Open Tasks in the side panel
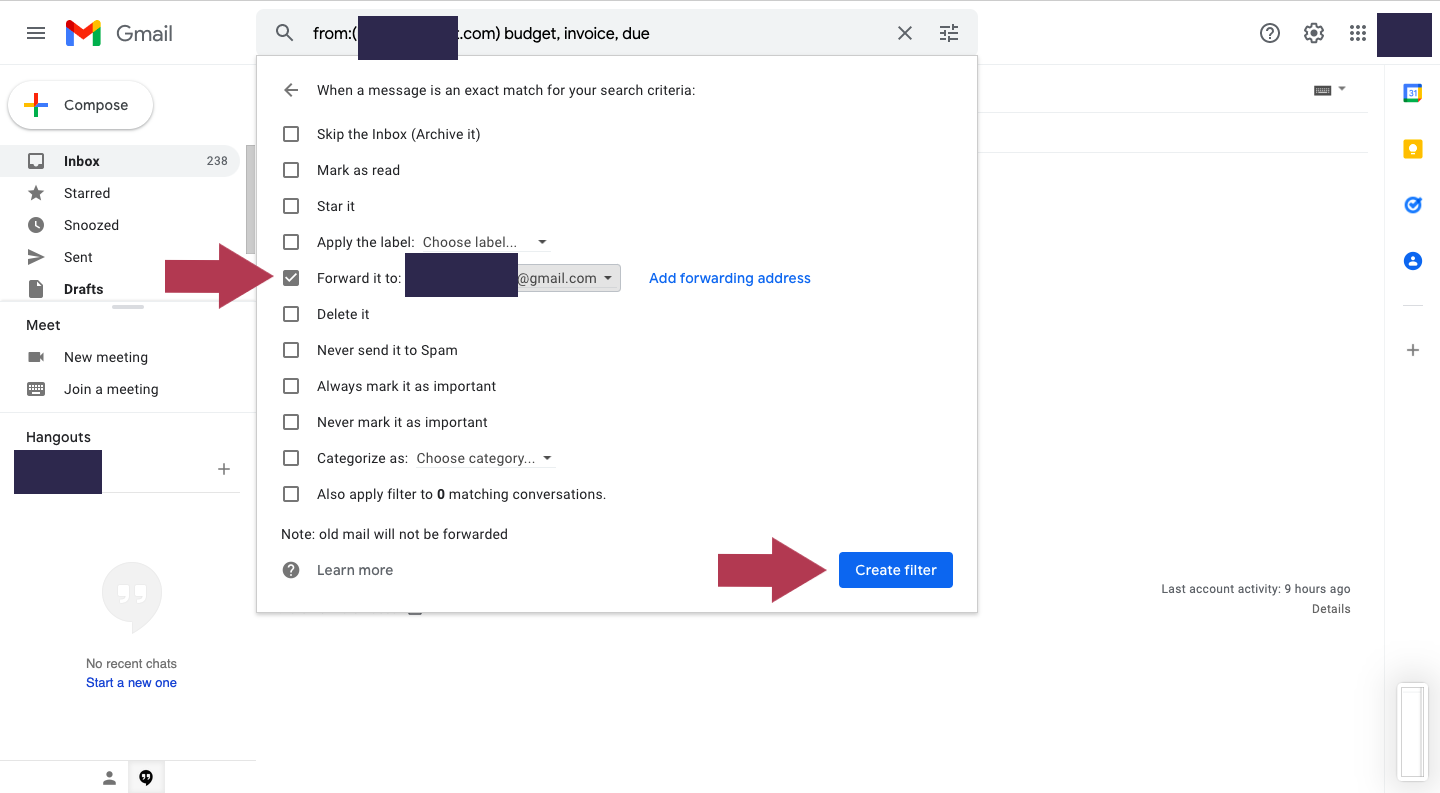This screenshot has height=793, width=1440. pyautogui.click(x=1412, y=205)
